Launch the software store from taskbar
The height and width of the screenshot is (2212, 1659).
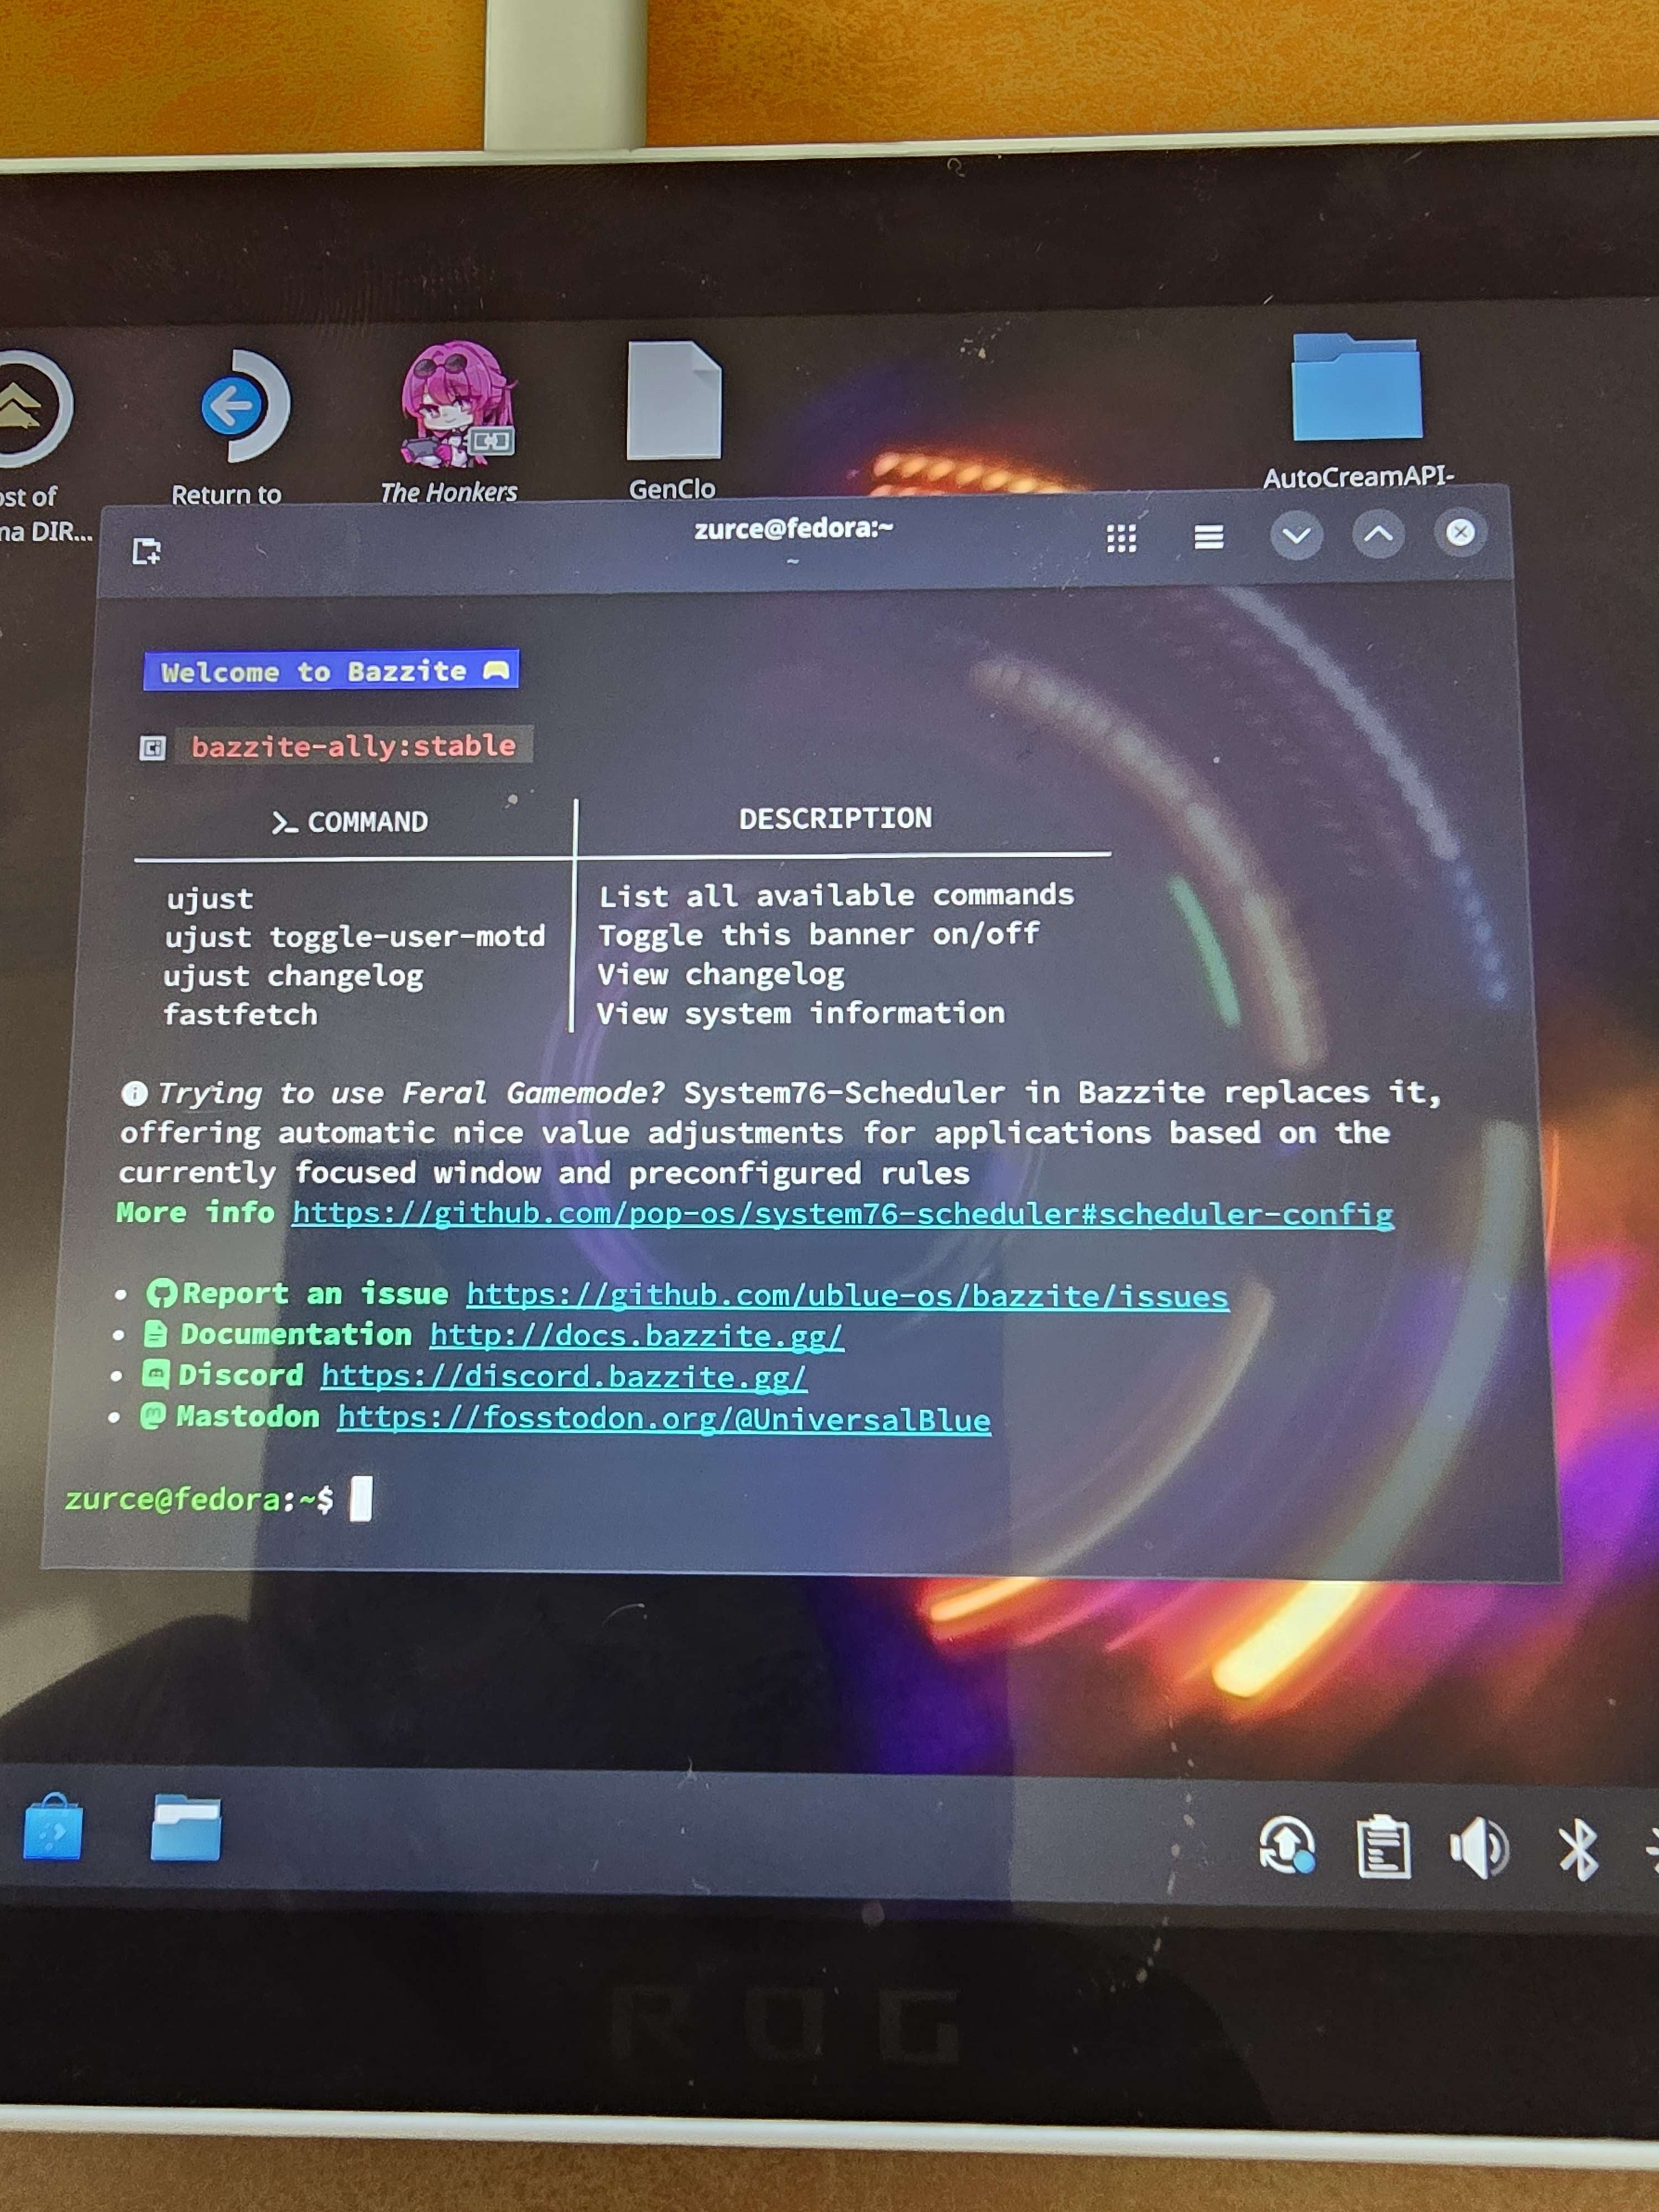(52, 1828)
